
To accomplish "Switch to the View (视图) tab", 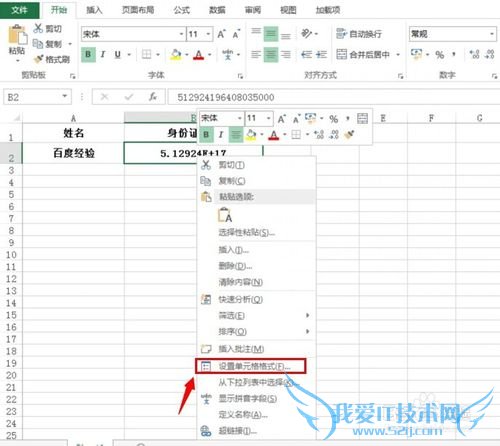I will pos(288,10).
